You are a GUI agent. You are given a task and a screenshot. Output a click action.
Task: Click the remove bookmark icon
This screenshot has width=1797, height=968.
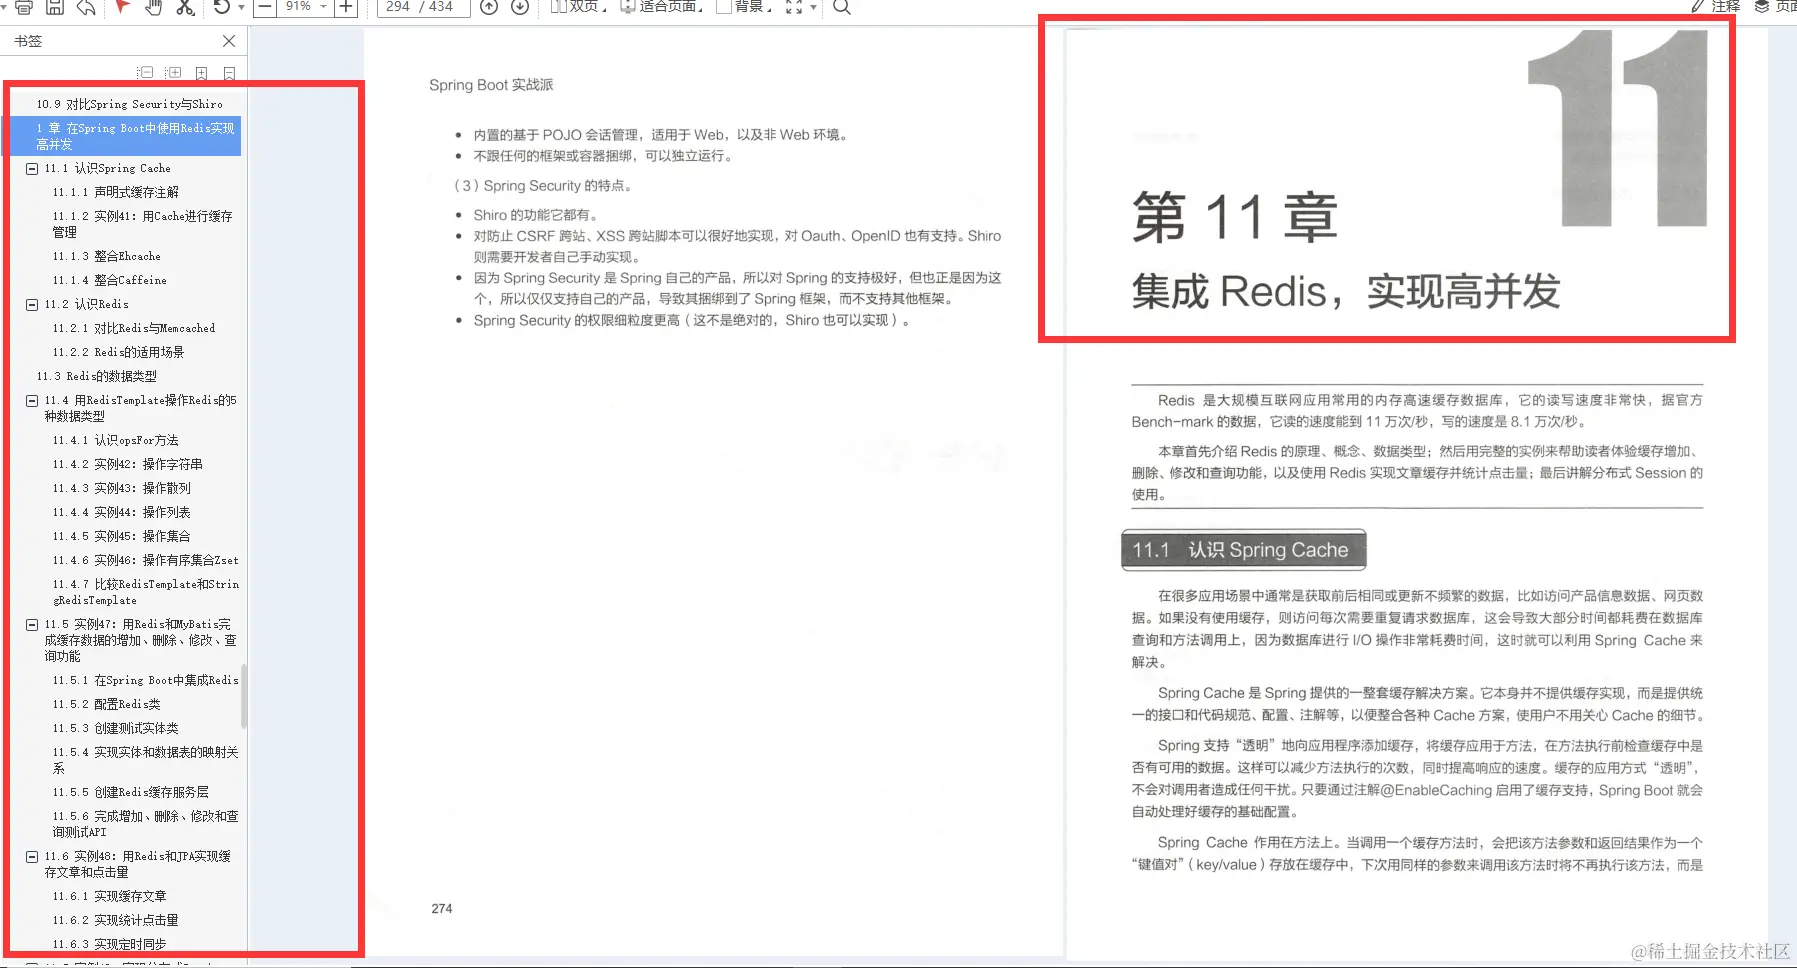click(x=230, y=73)
